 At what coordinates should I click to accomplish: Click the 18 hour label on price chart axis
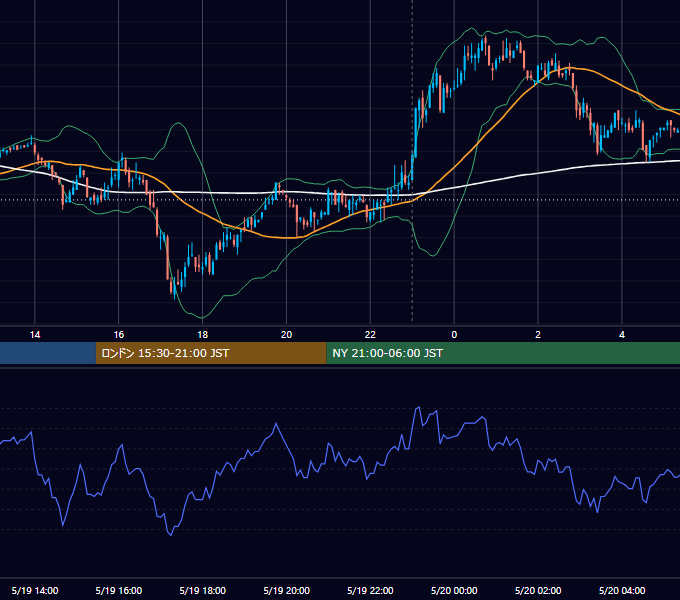coord(203,335)
